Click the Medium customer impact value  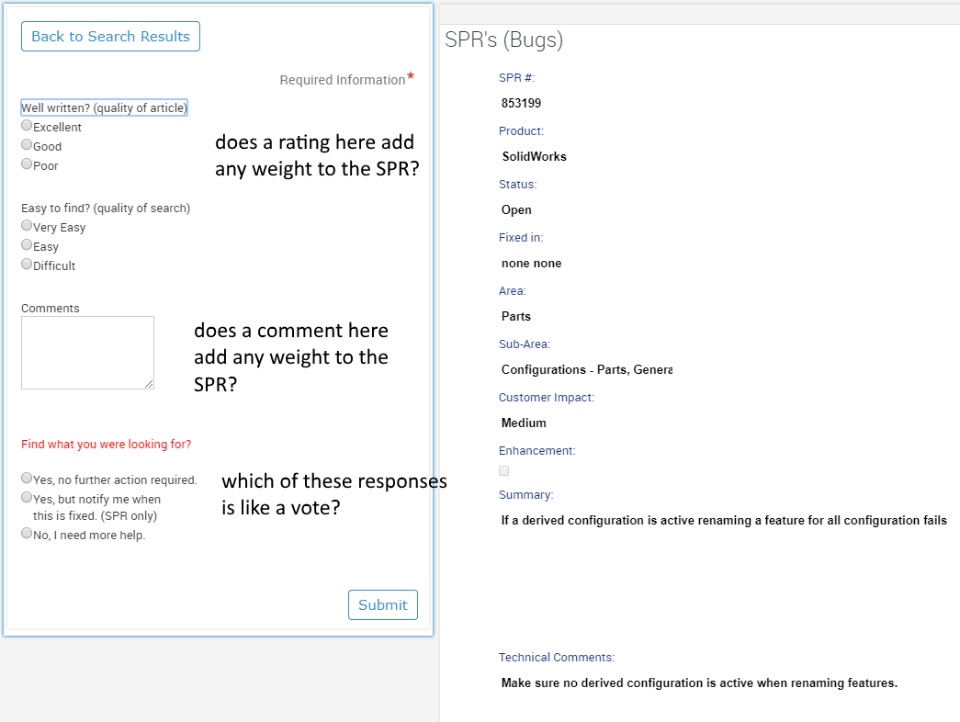[523, 423]
